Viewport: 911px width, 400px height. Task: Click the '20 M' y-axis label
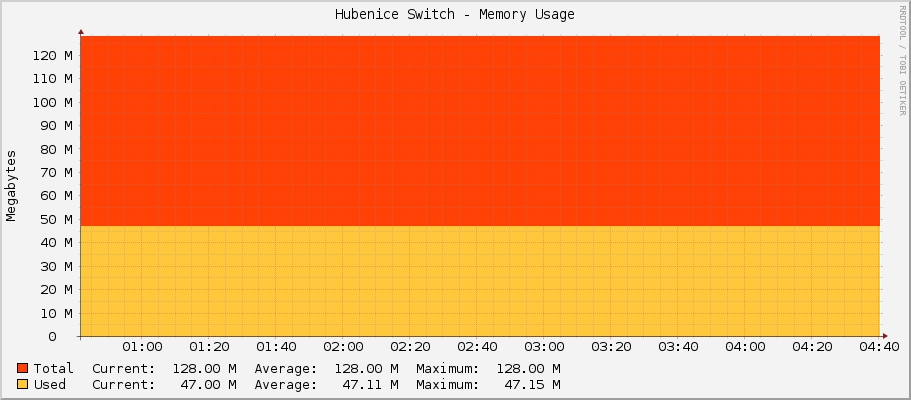tap(56, 290)
